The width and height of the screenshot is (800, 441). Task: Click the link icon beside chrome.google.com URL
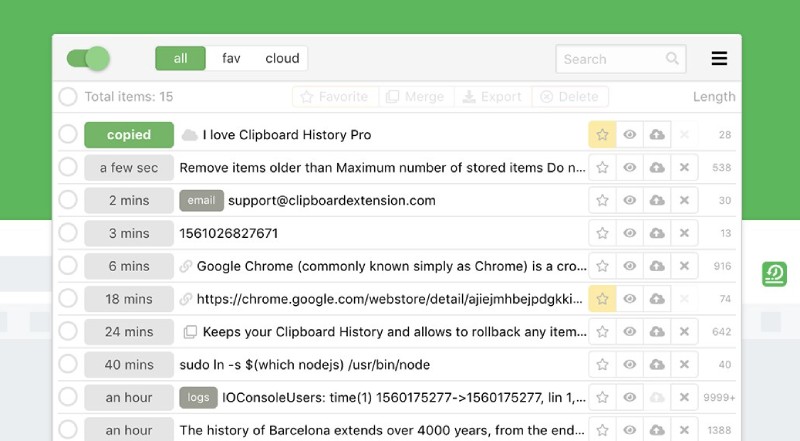(x=186, y=299)
